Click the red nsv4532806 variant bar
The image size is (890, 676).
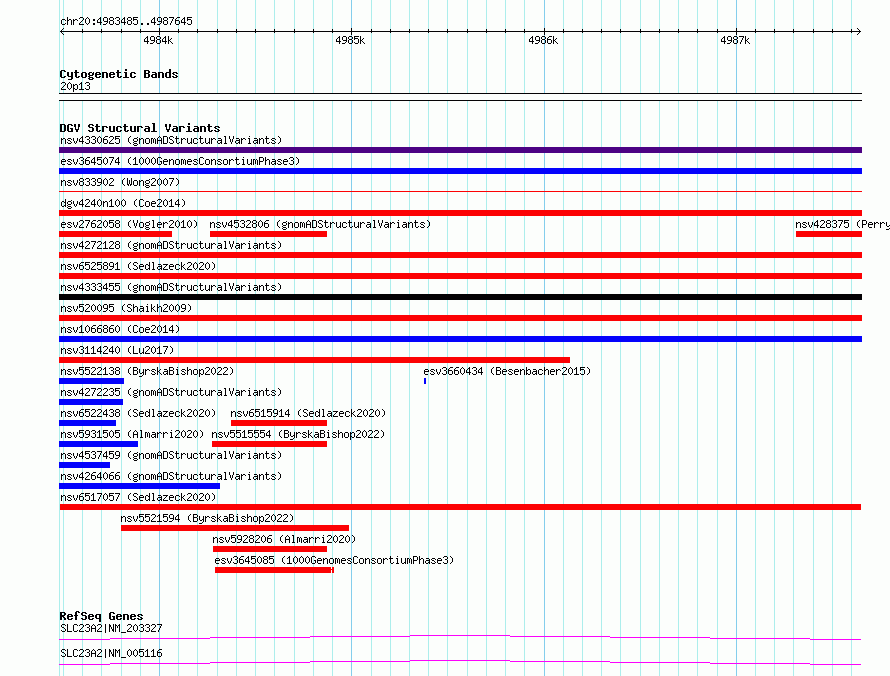click(x=268, y=234)
